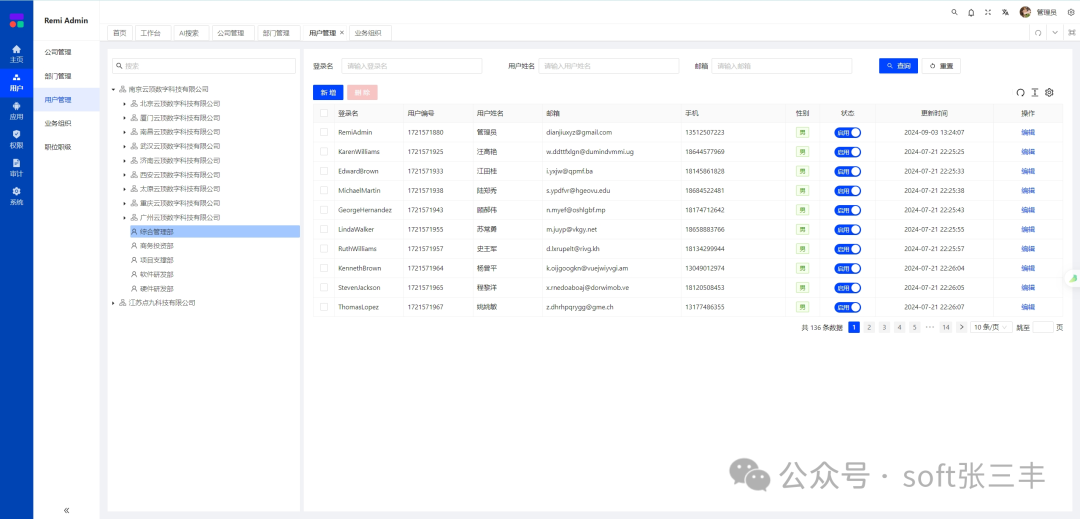Tick the select-all checkbox in table header

click(323, 113)
